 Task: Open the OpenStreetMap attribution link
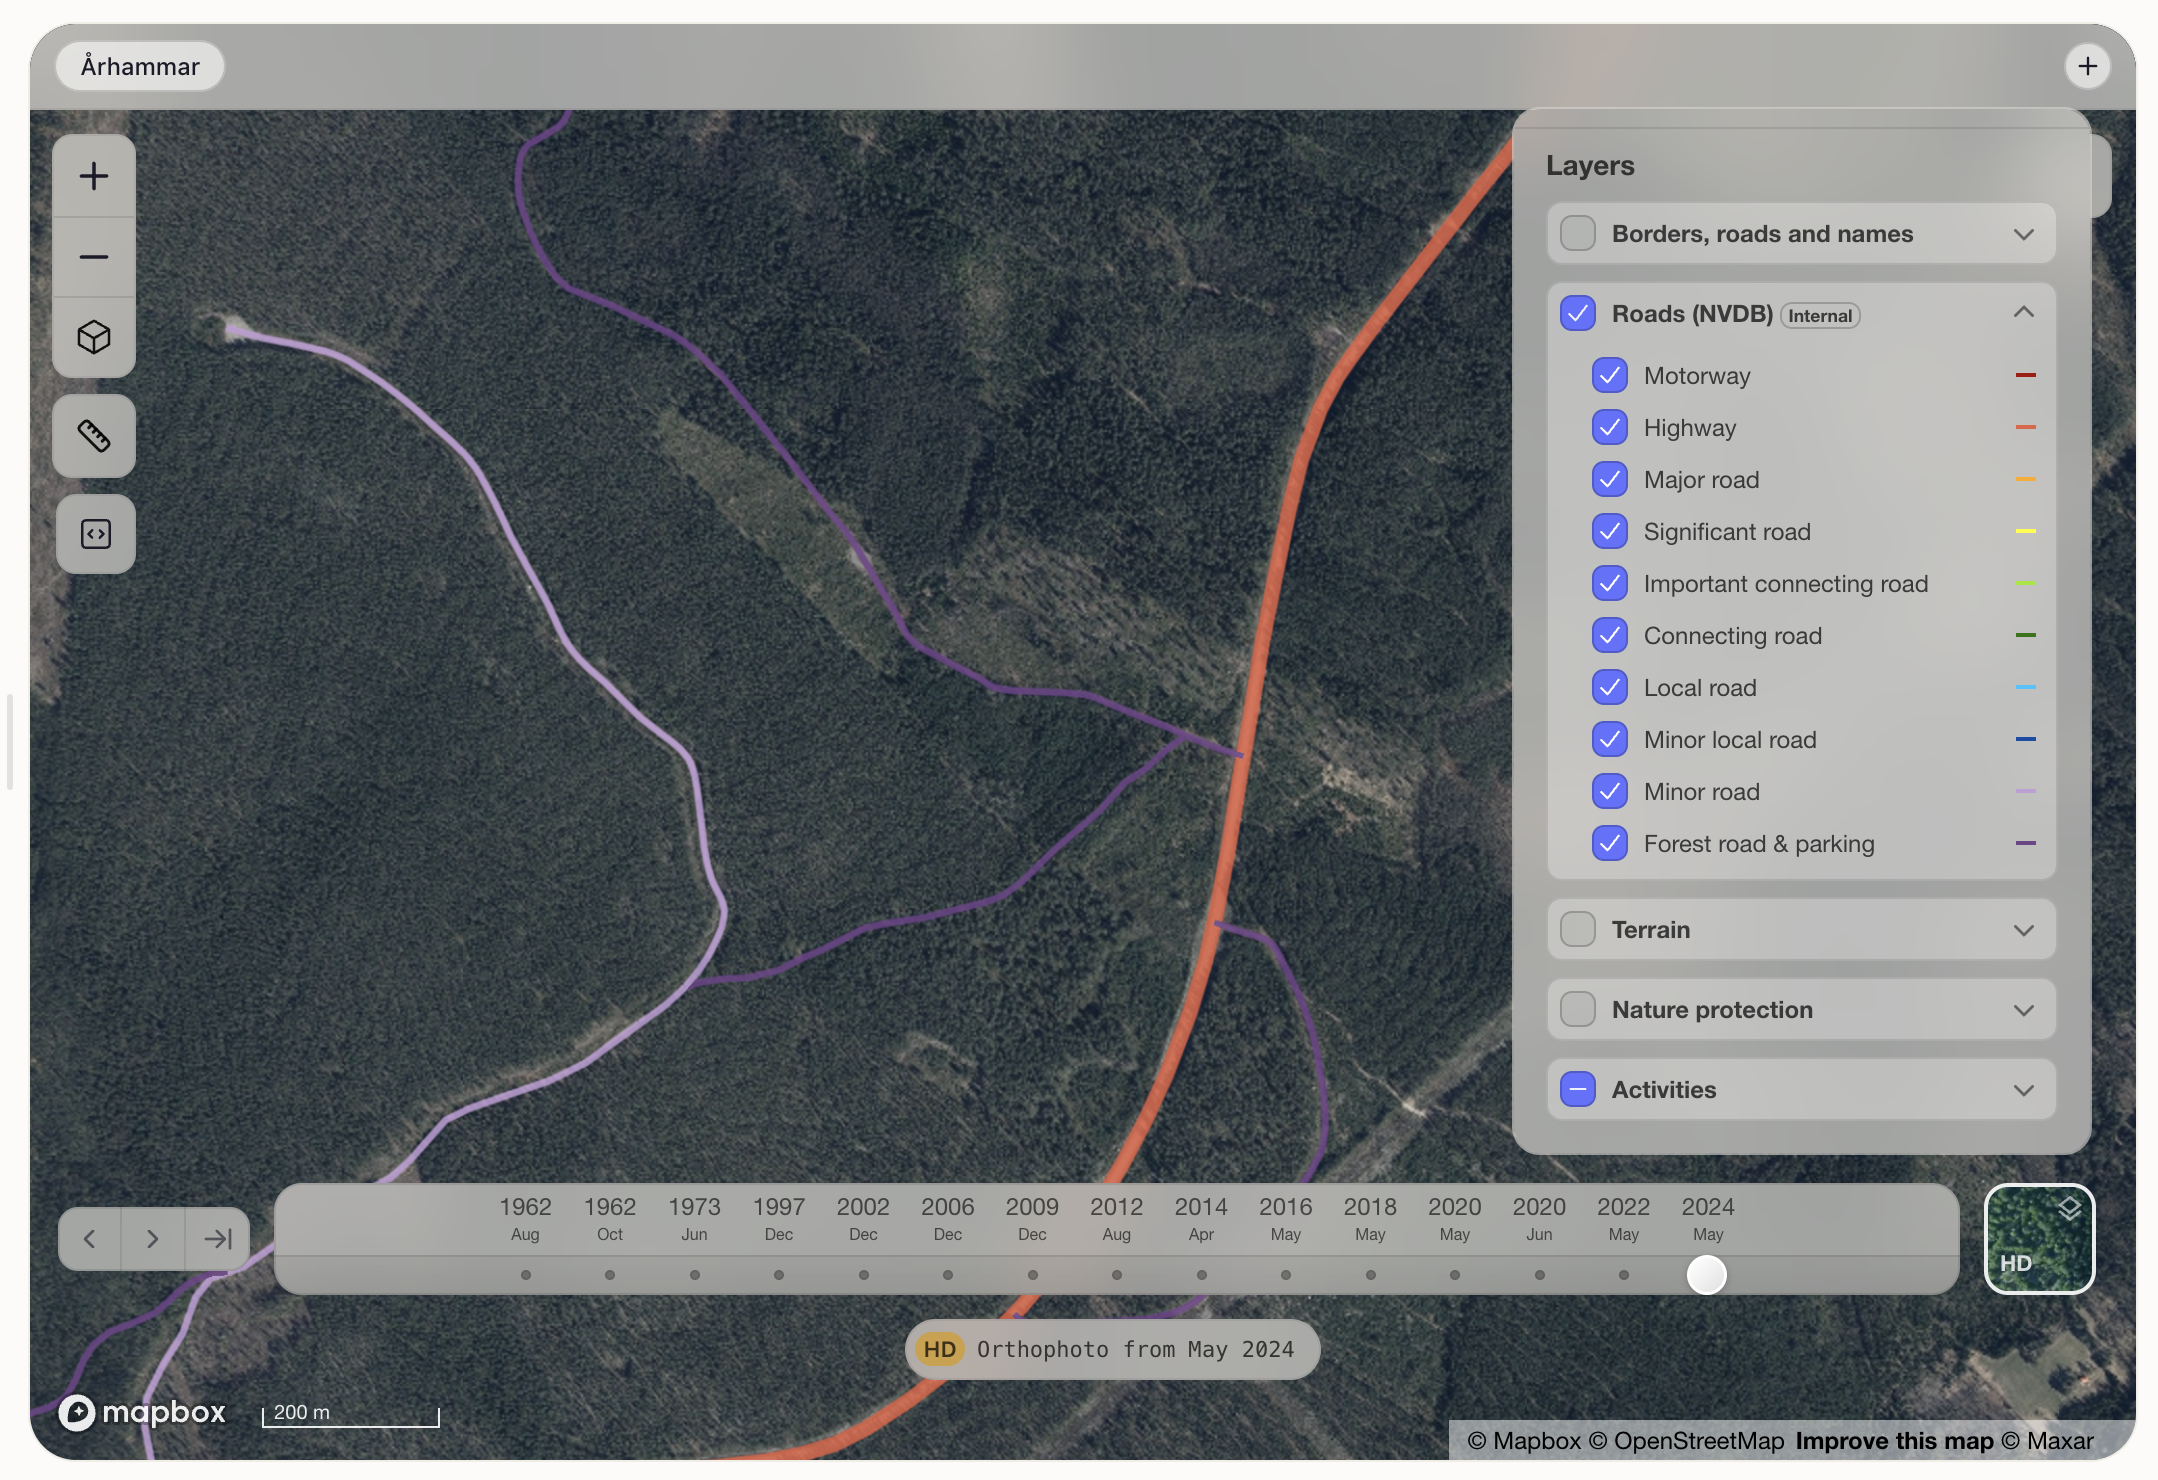pos(1686,1441)
